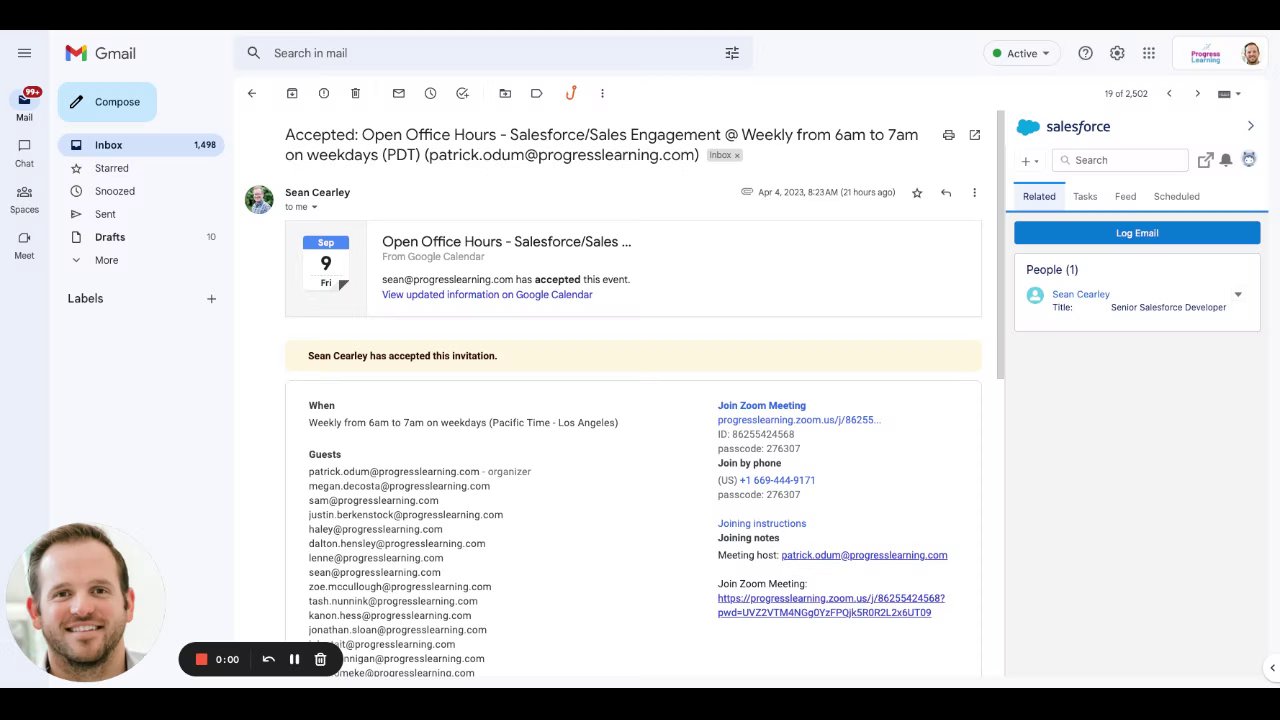Switch to Salesforce Feed tab
The image size is (1280, 720).
click(1125, 197)
